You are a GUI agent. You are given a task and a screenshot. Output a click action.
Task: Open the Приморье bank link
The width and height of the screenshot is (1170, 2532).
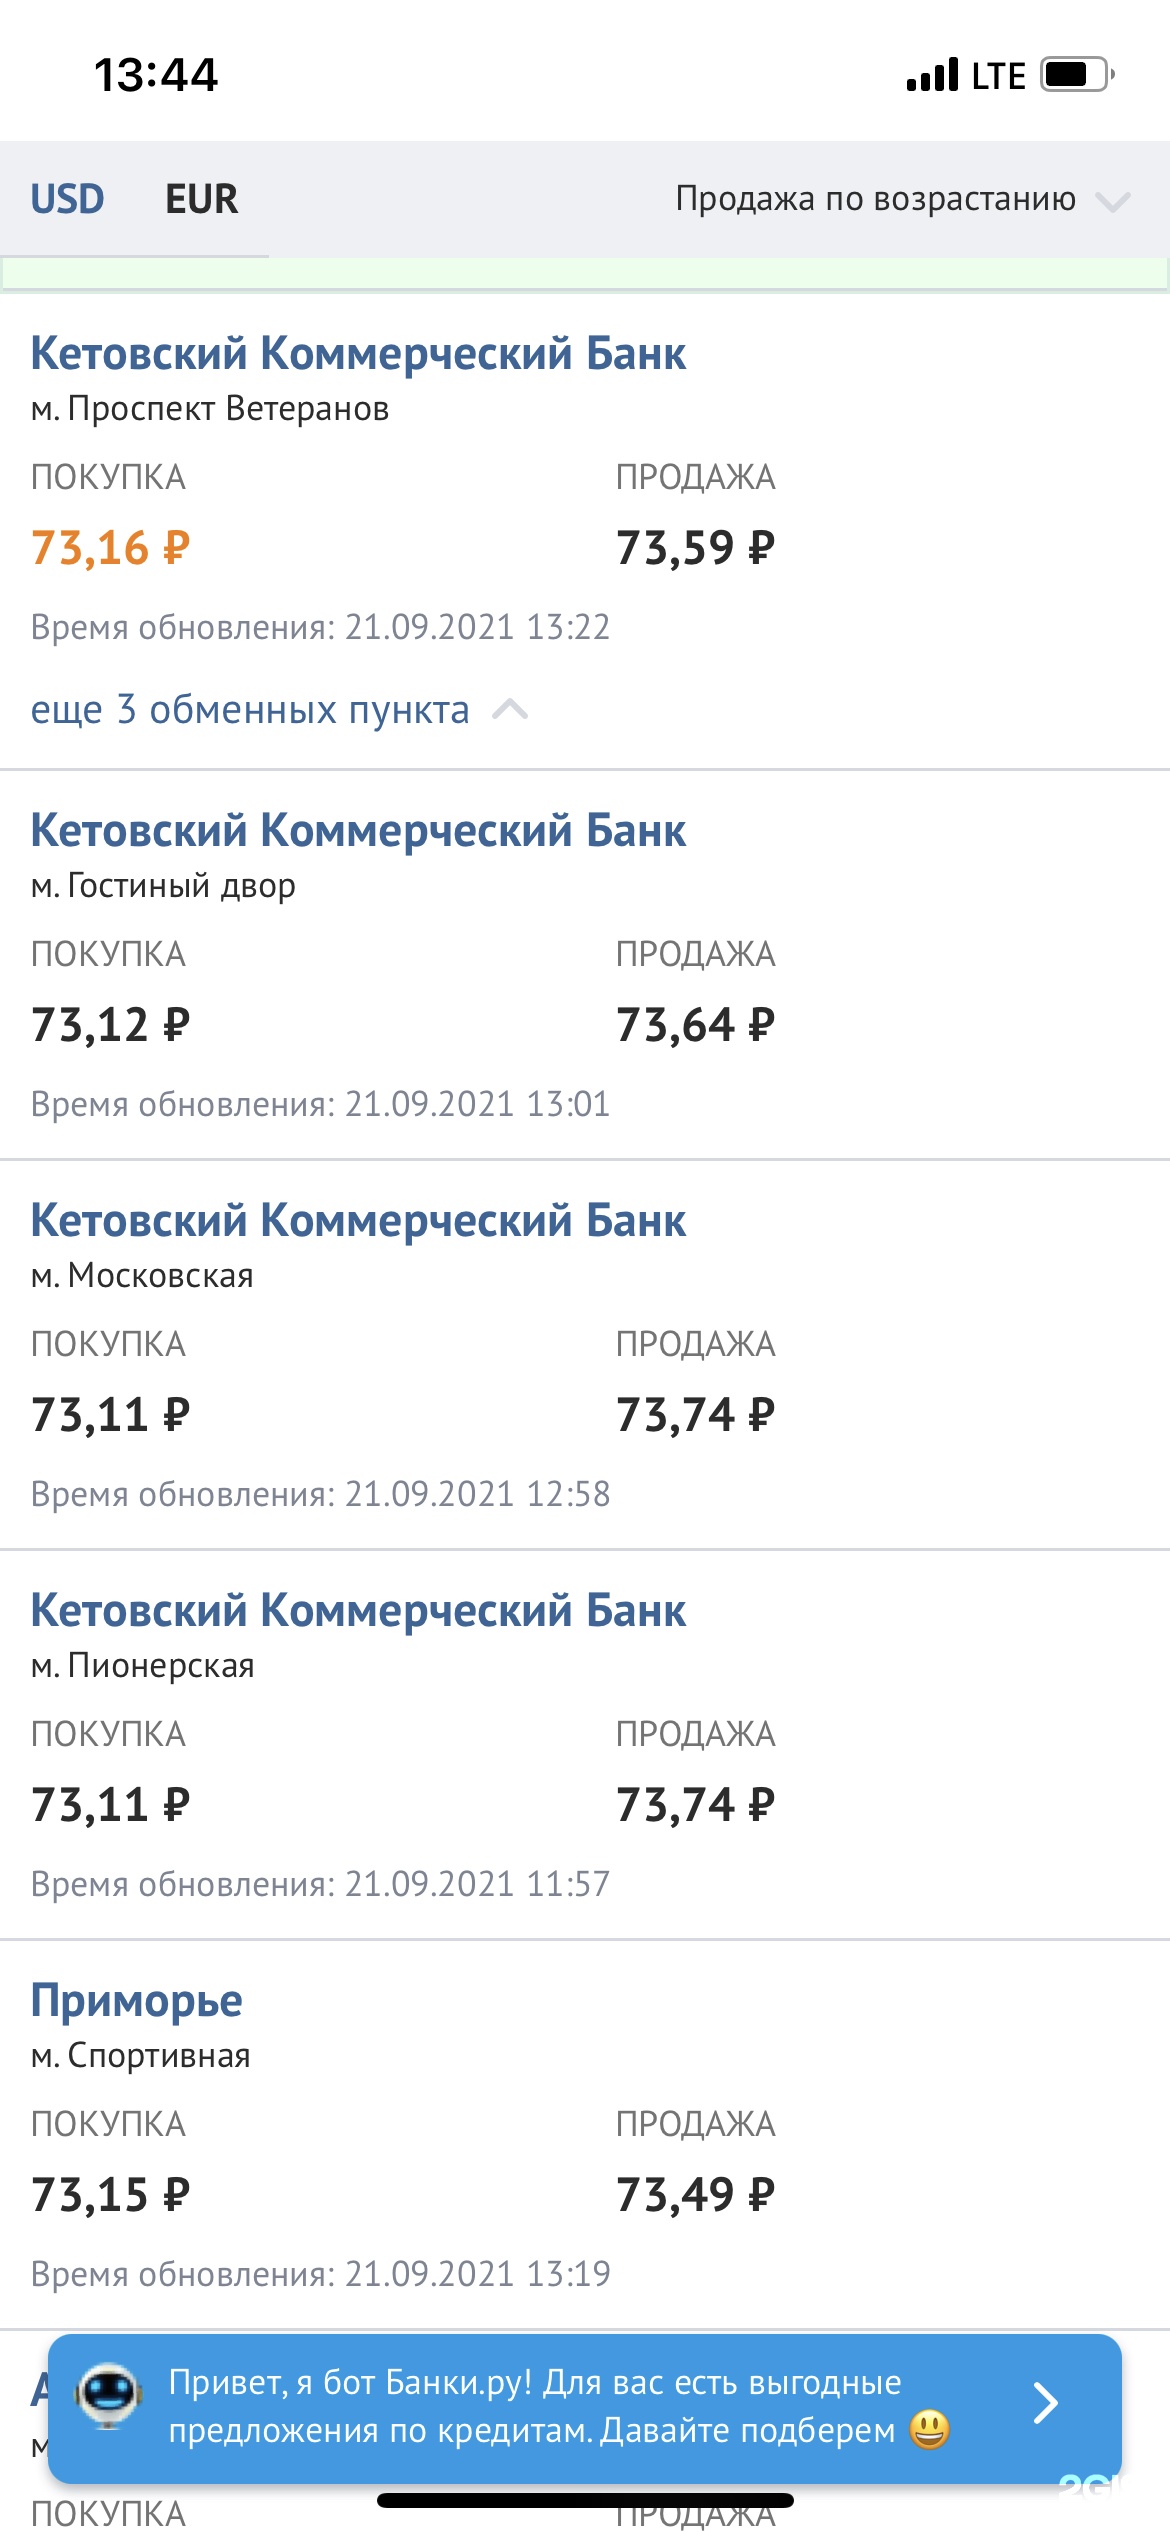(x=137, y=2001)
